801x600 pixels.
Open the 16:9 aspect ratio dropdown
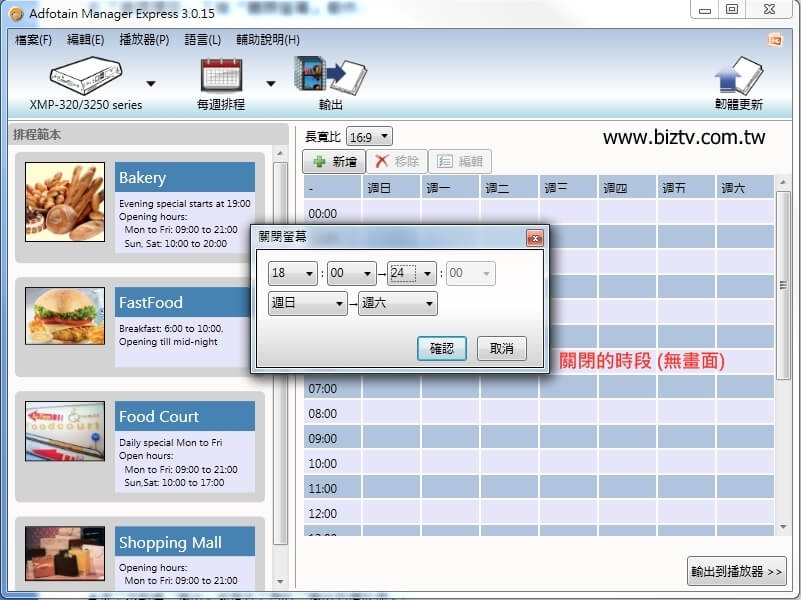[369, 136]
